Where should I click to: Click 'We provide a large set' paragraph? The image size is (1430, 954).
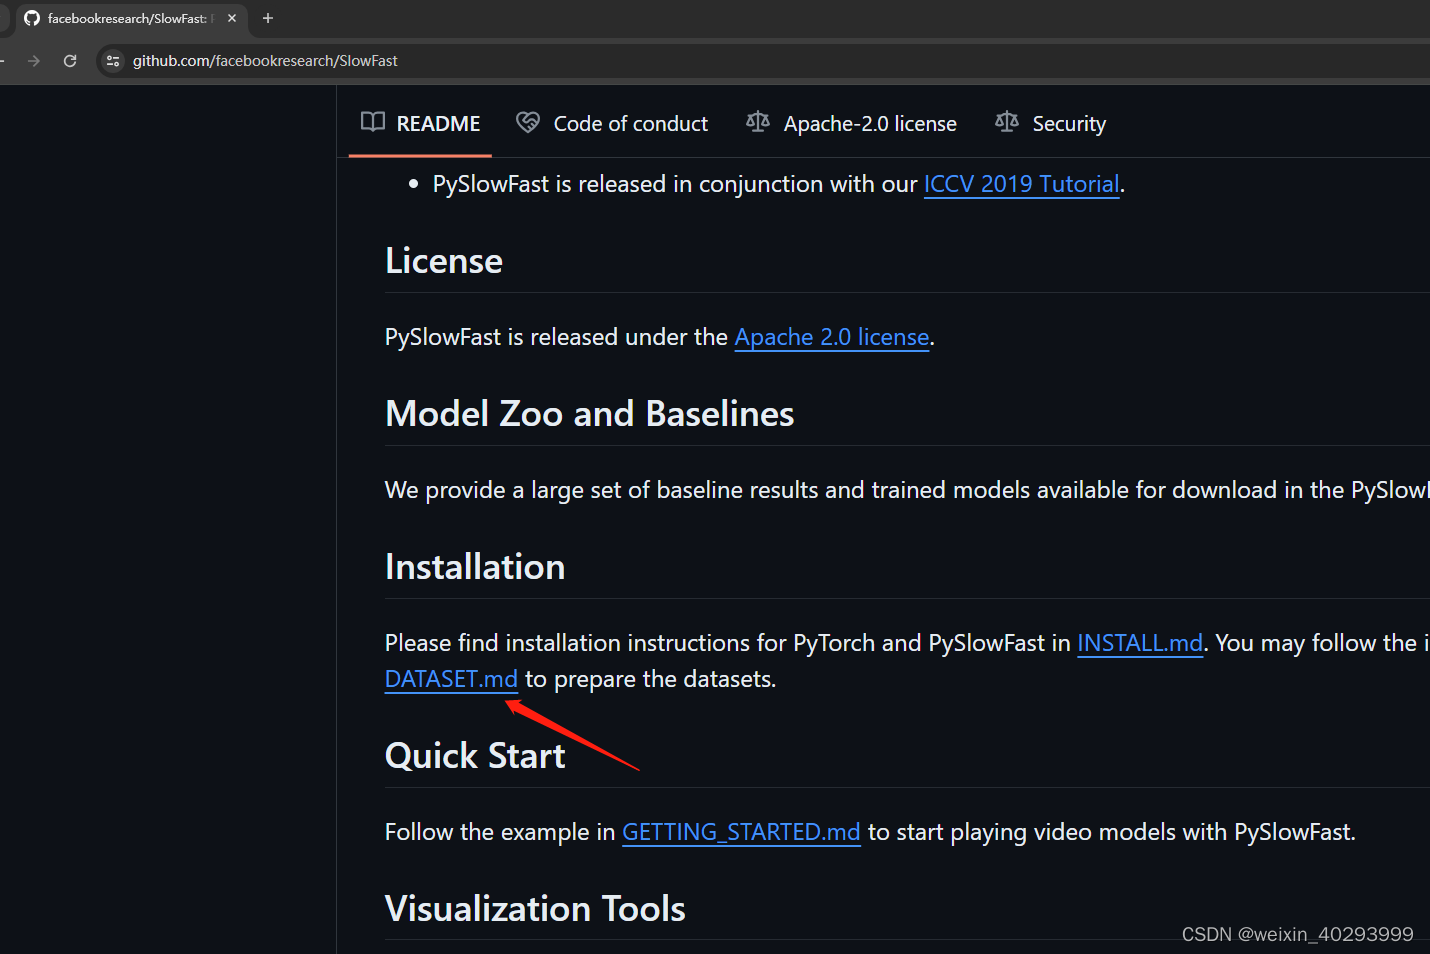tap(907, 490)
